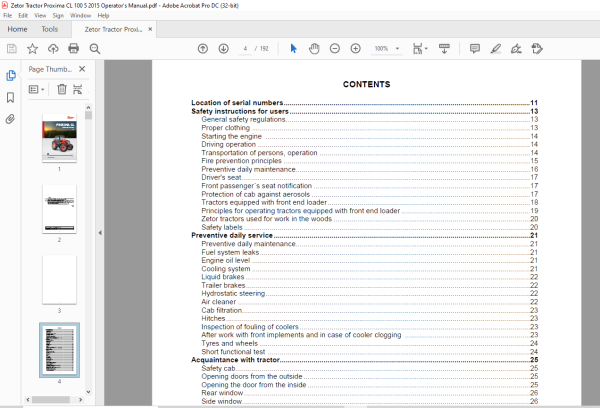Open the Sign document tool
600x408 pixels.
point(516,49)
